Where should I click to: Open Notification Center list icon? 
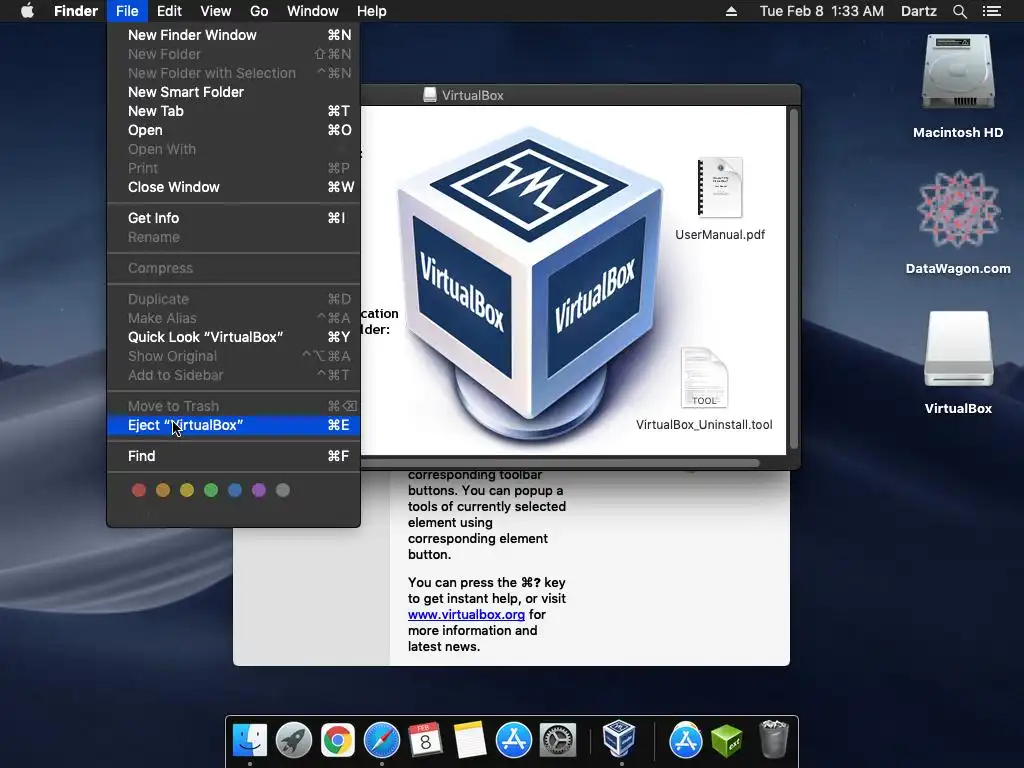(992, 11)
